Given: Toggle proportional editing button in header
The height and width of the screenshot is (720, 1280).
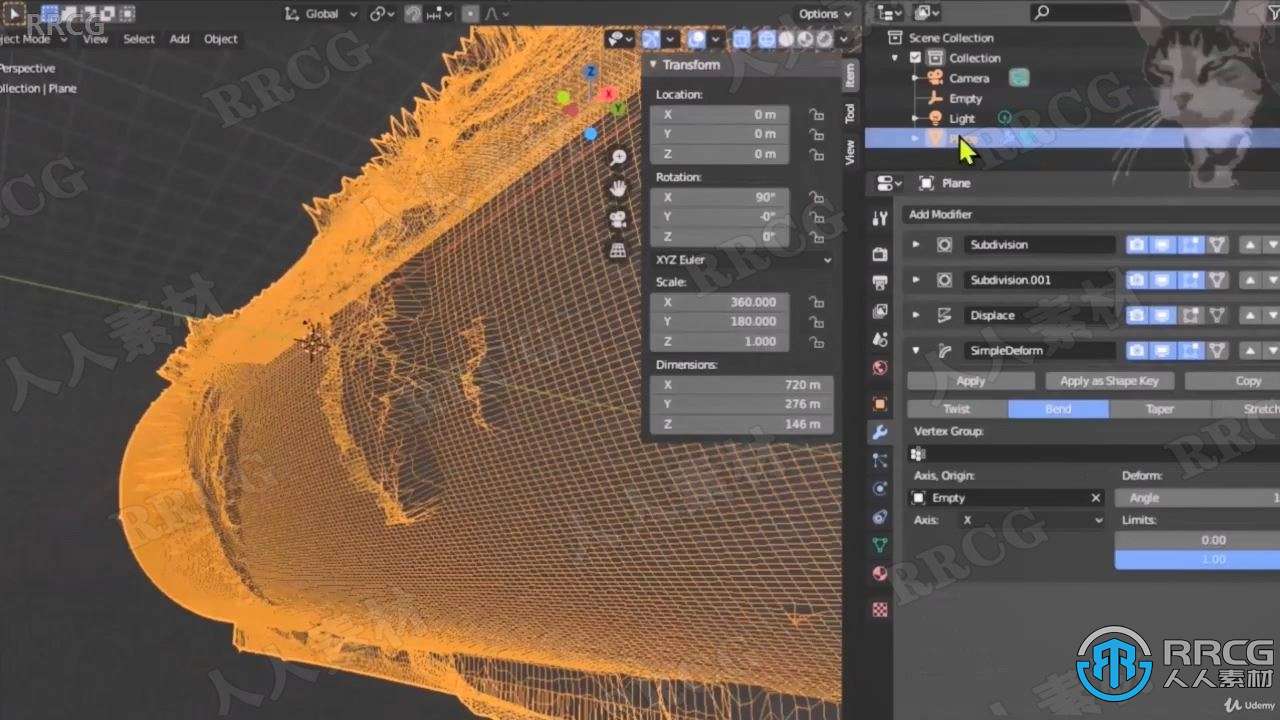Looking at the screenshot, I should 471,13.
